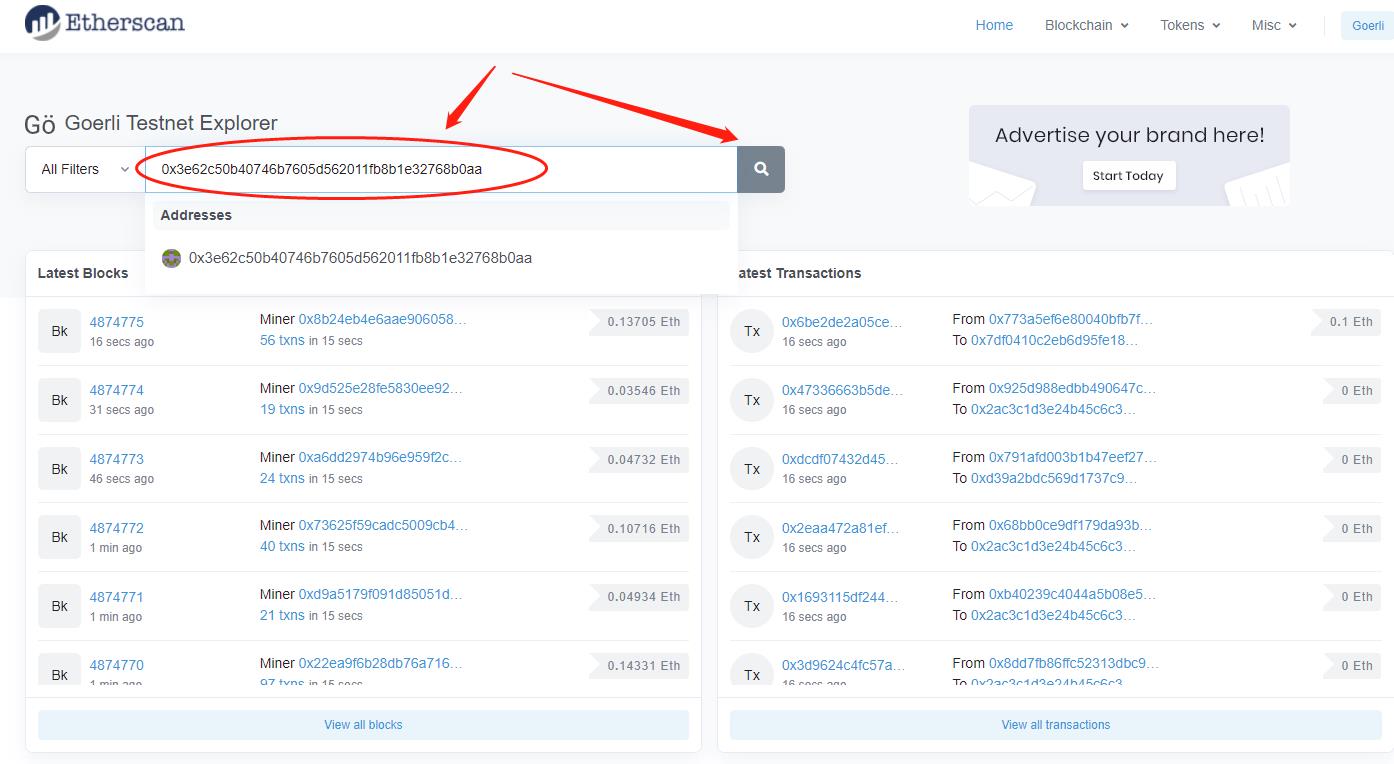Open sender address 0xb40239c4044a5b08e5
The height and width of the screenshot is (764, 1394).
(1073, 594)
